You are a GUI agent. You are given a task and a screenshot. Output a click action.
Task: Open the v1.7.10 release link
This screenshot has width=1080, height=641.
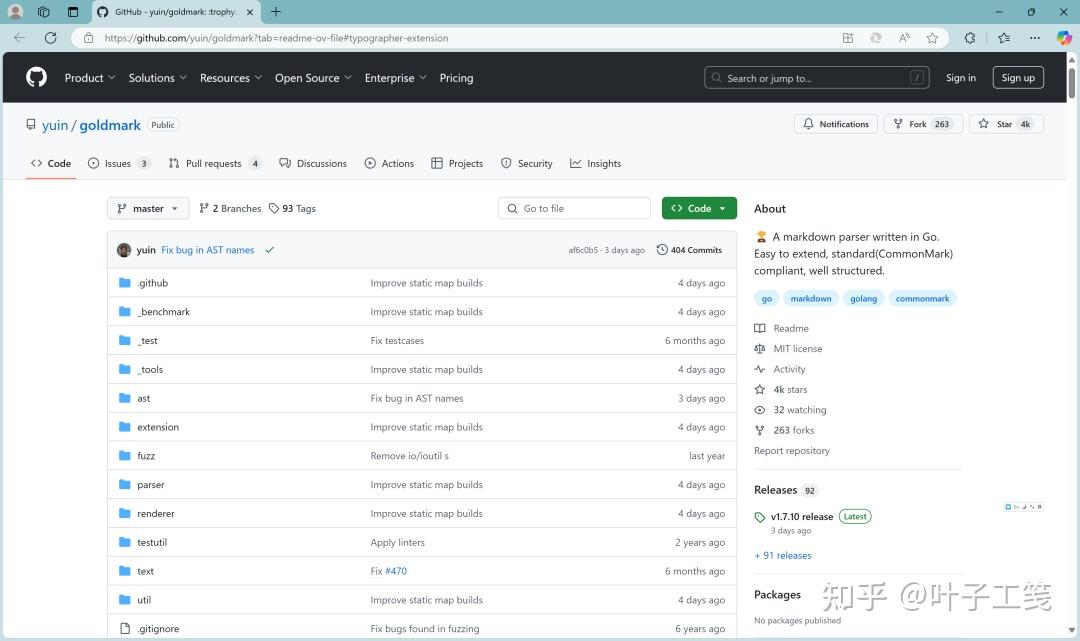802,516
